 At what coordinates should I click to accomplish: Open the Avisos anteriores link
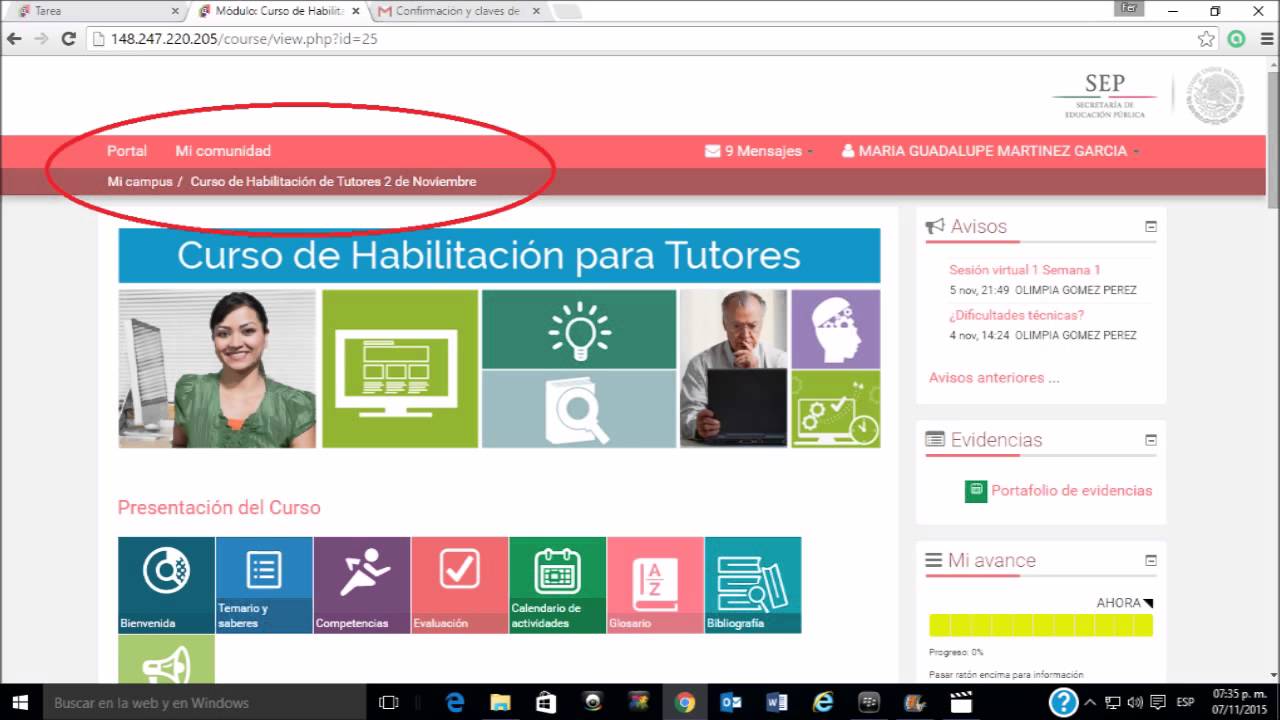pyautogui.click(x=994, y=378)
